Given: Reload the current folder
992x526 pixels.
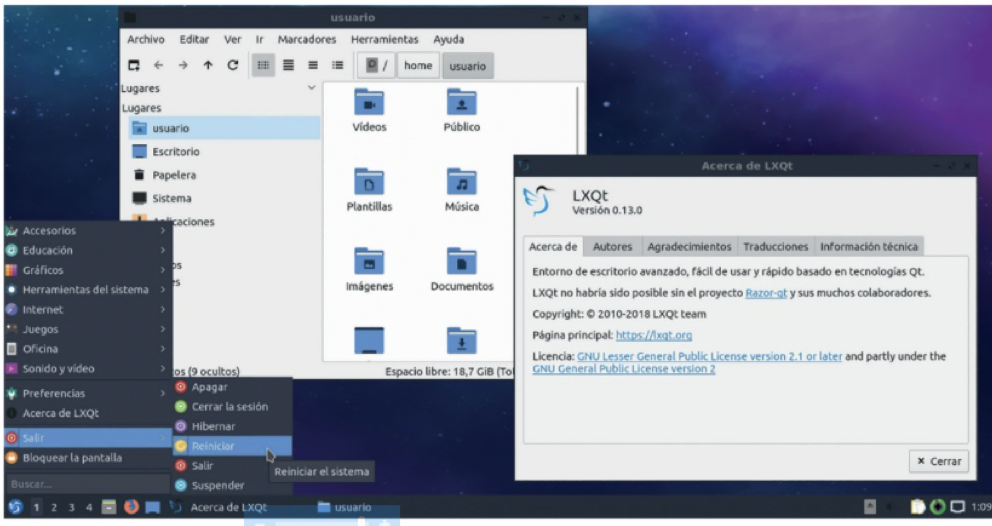Looking at the screenshot, I should (233, 65).
